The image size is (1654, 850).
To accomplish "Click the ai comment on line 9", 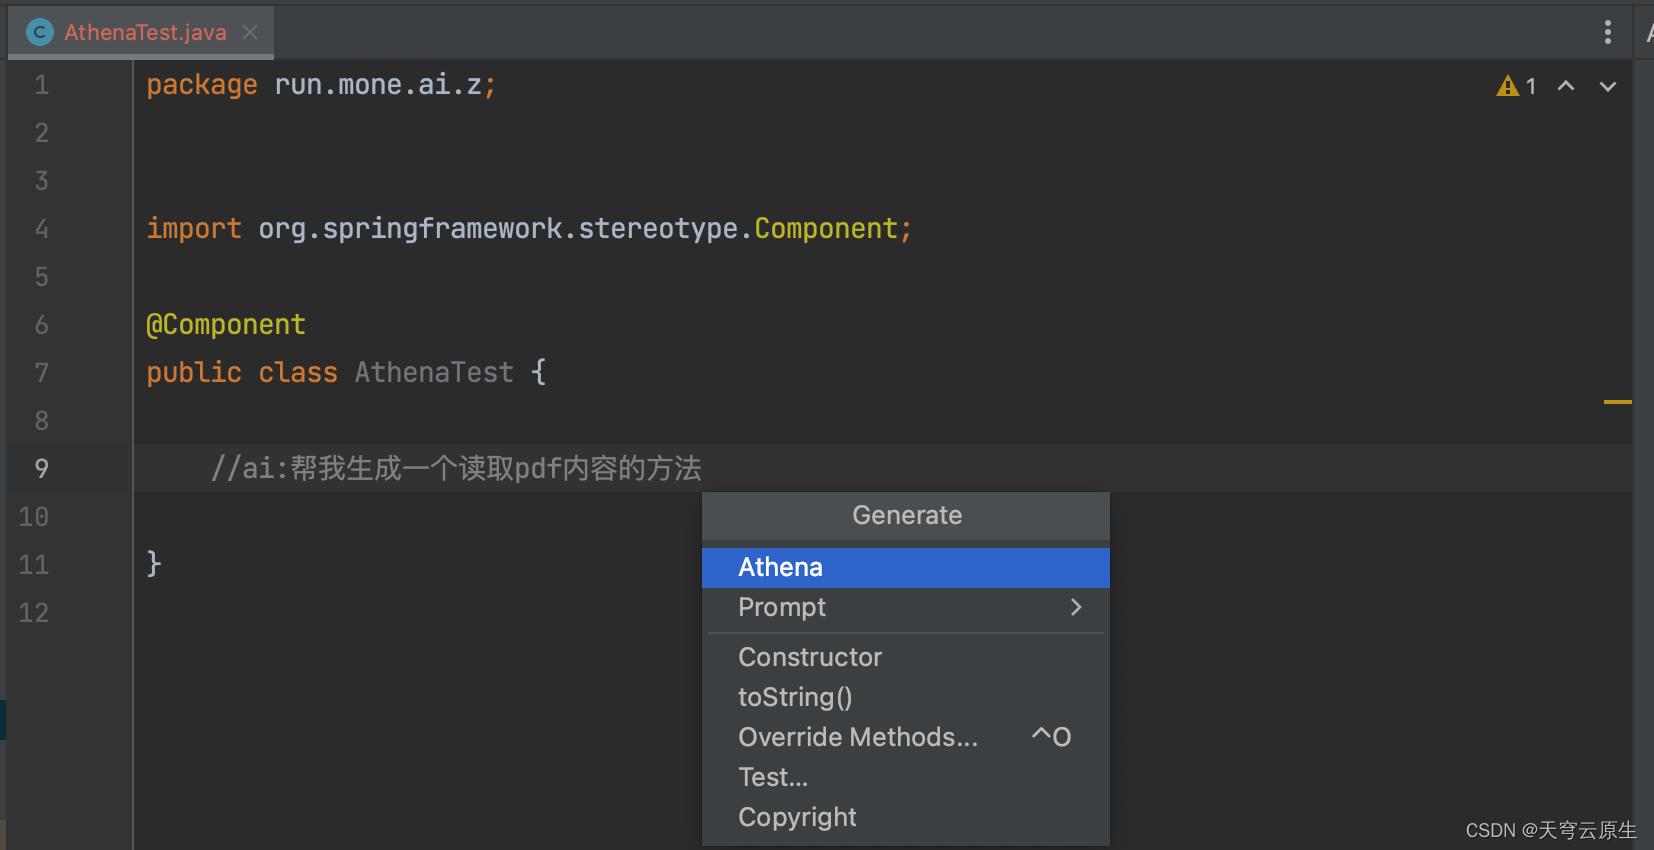I will click(455, 468).
